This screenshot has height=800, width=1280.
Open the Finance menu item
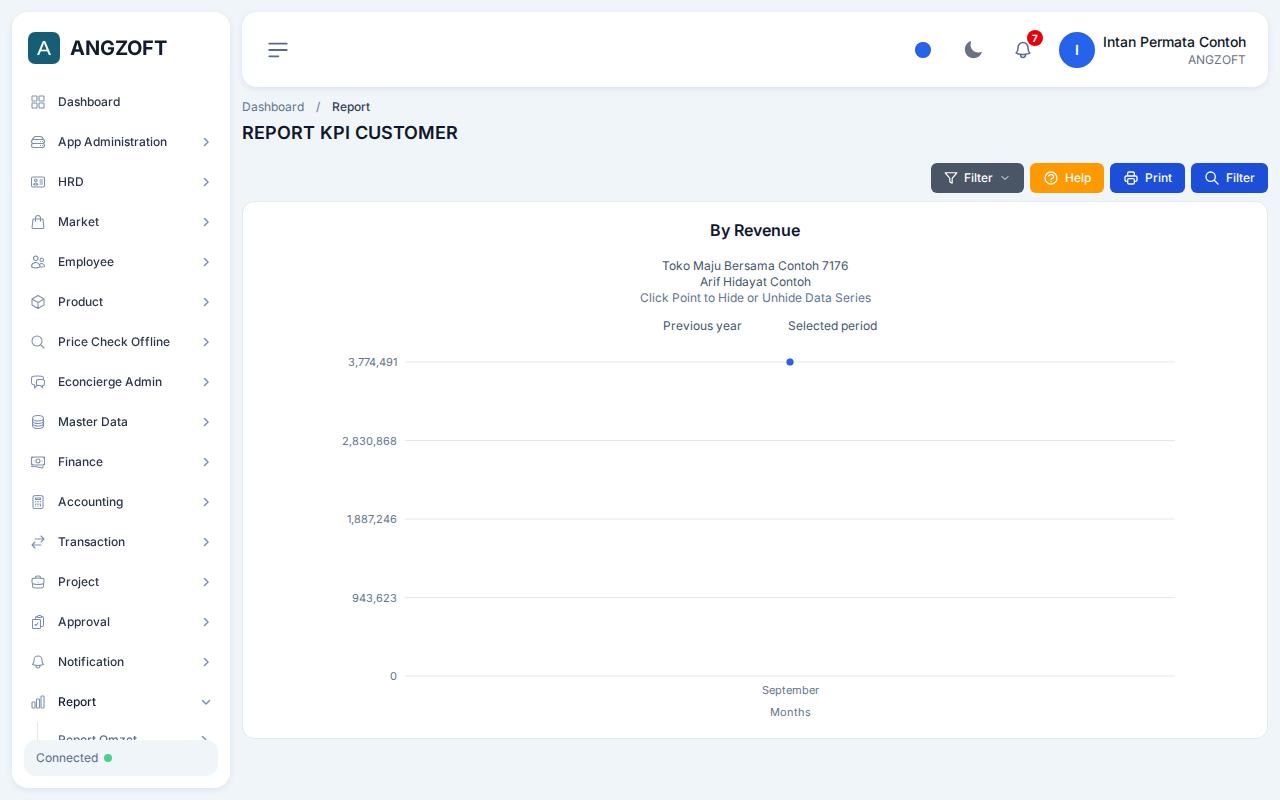pyautogui.click(x=121, y=462)
